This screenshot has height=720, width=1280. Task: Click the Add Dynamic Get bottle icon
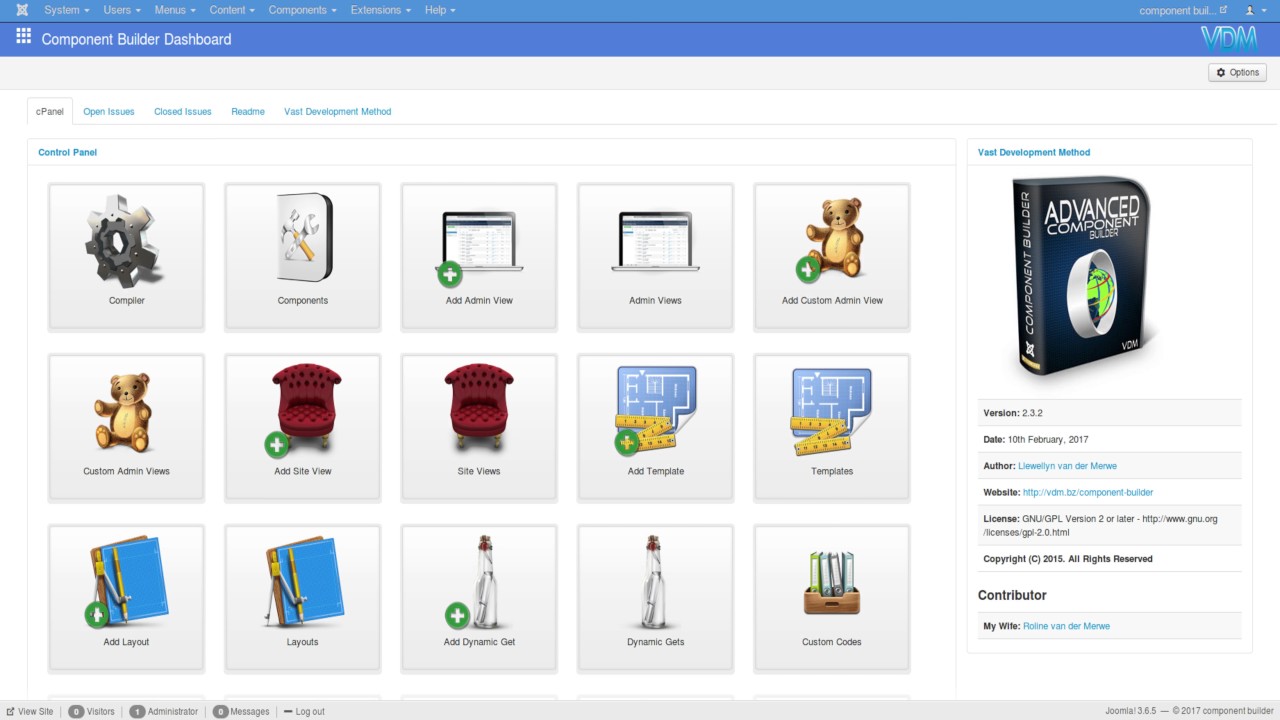click(x=473, y=582)
